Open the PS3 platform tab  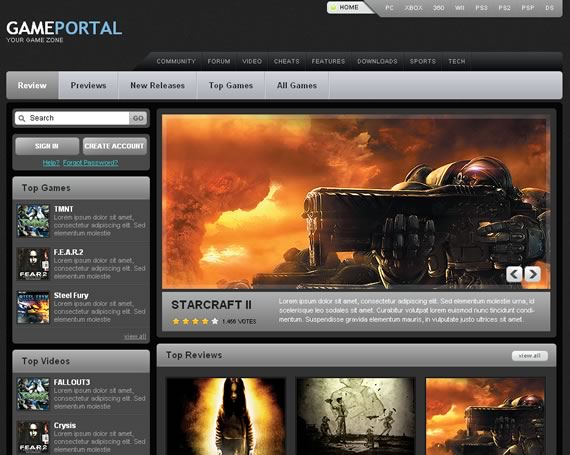click(481, 8)
